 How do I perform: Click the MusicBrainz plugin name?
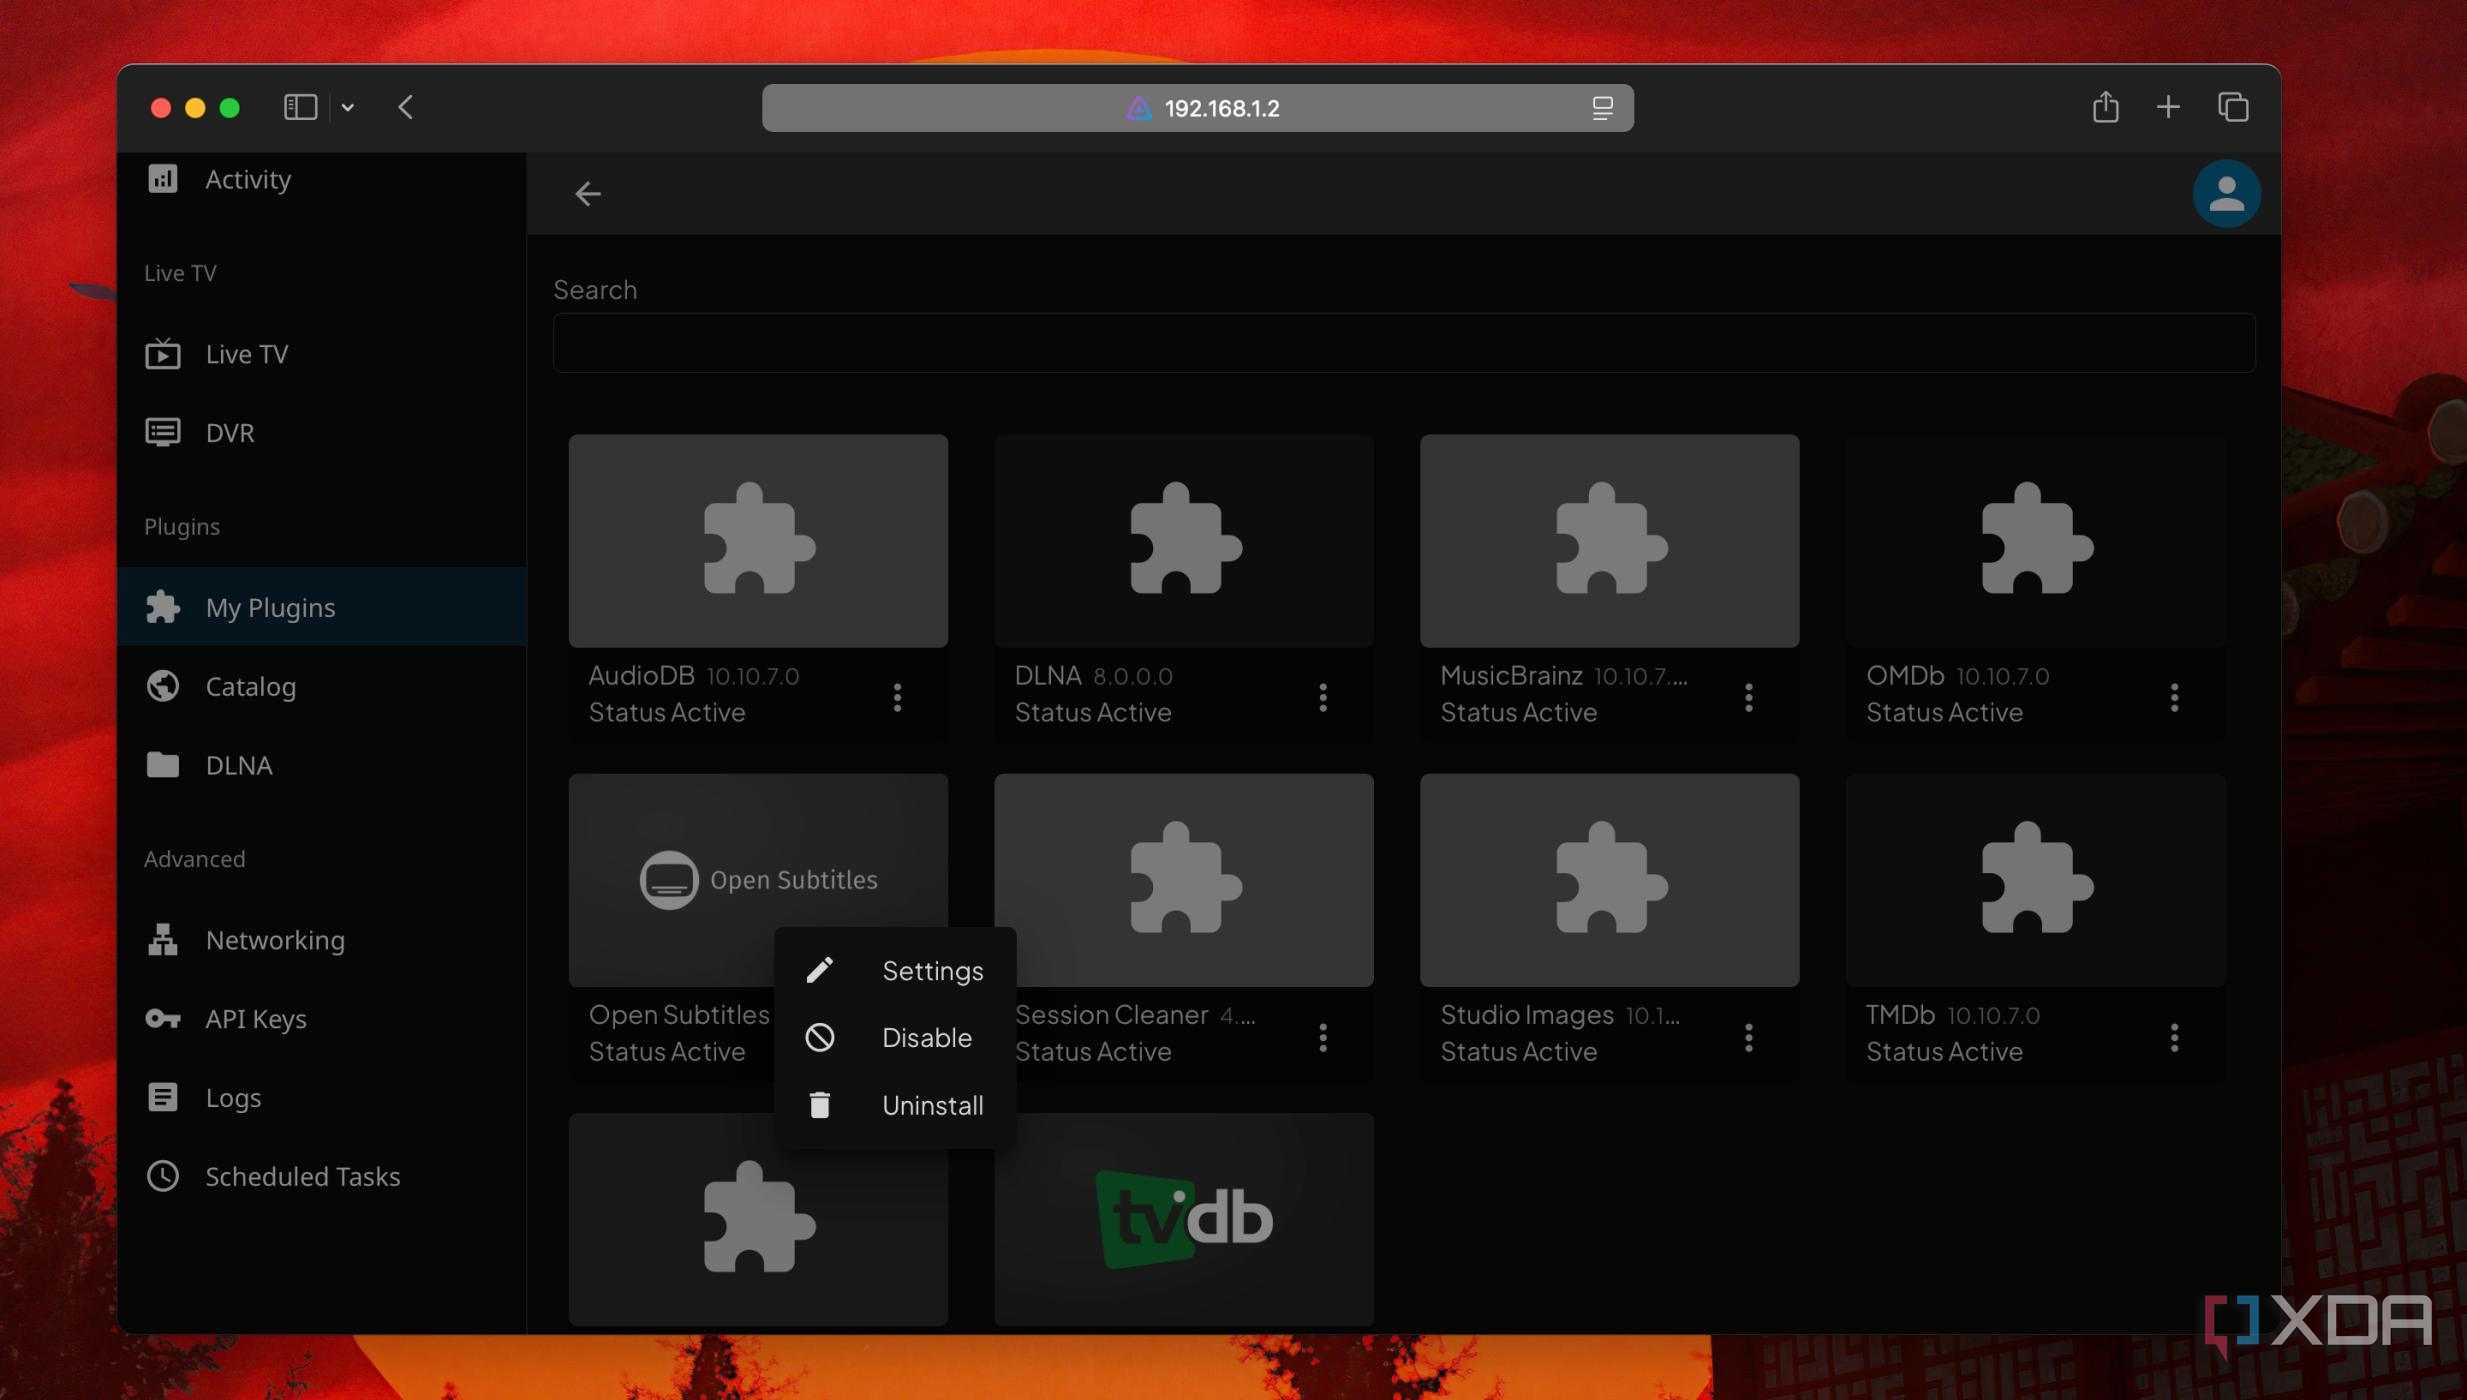[1511, 676]
